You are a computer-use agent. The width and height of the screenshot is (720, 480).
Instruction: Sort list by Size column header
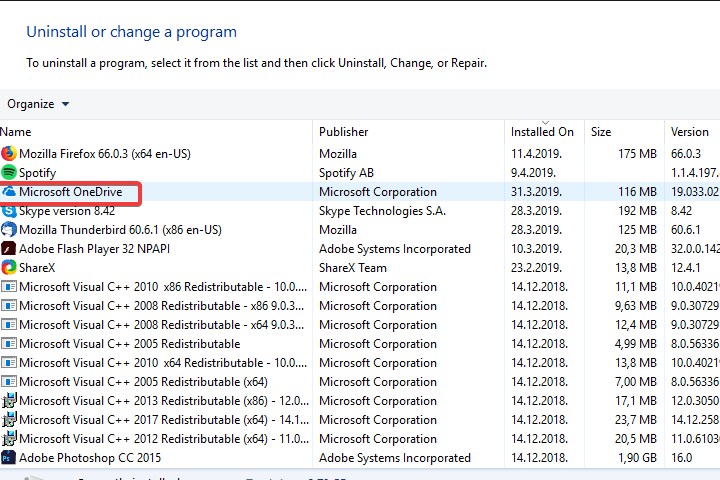pos(601,132)
